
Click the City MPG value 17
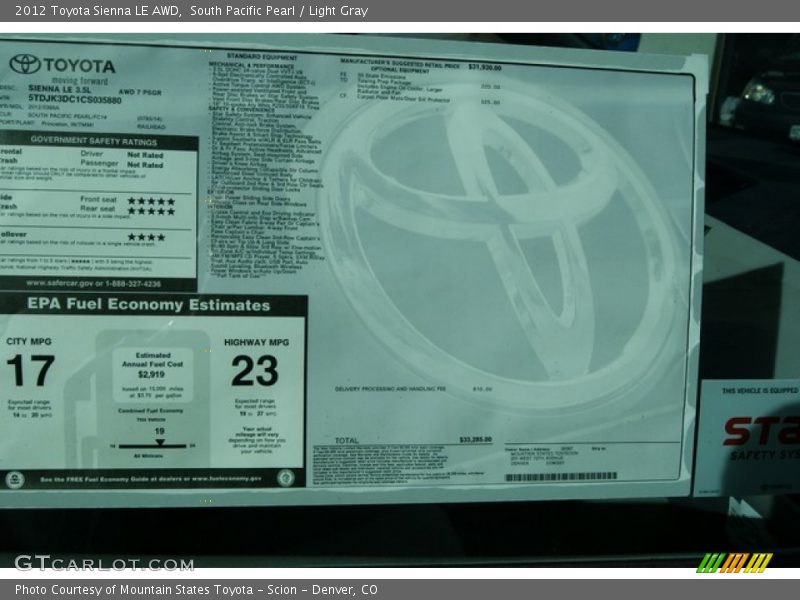click(30, 372)
